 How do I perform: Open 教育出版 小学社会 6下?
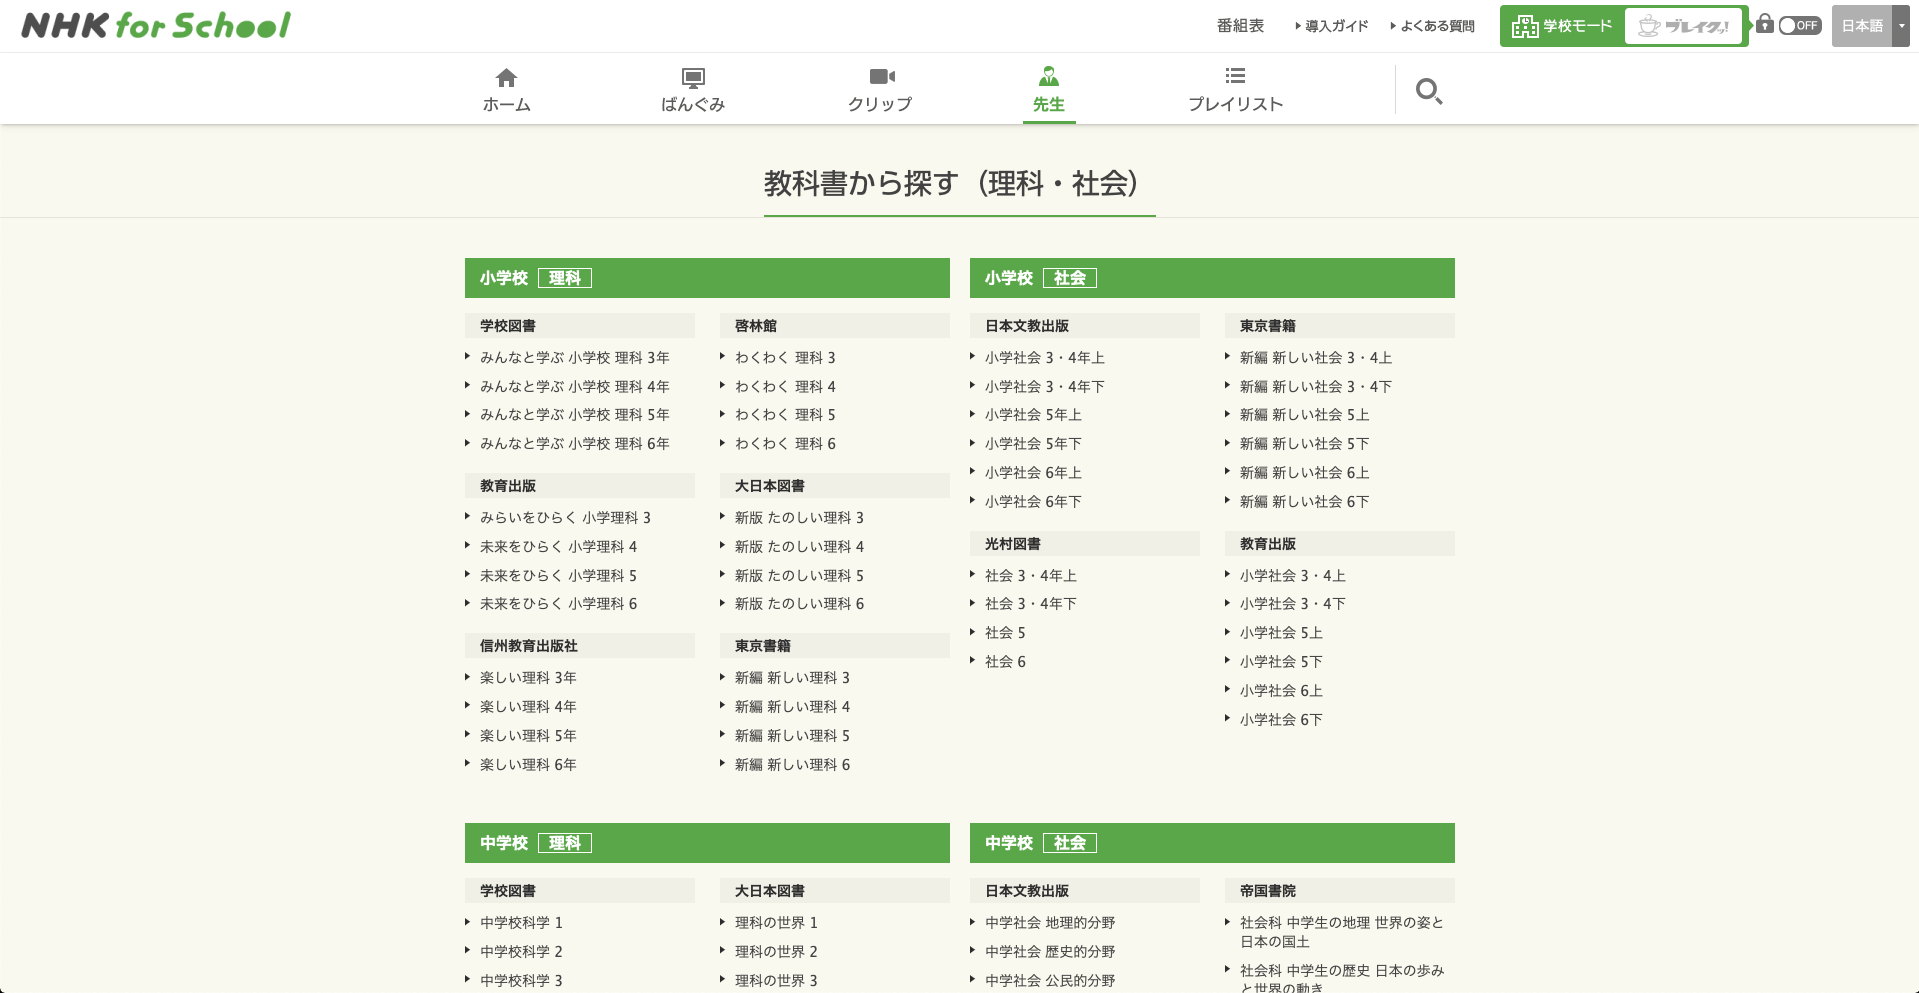coord(1281,720)
